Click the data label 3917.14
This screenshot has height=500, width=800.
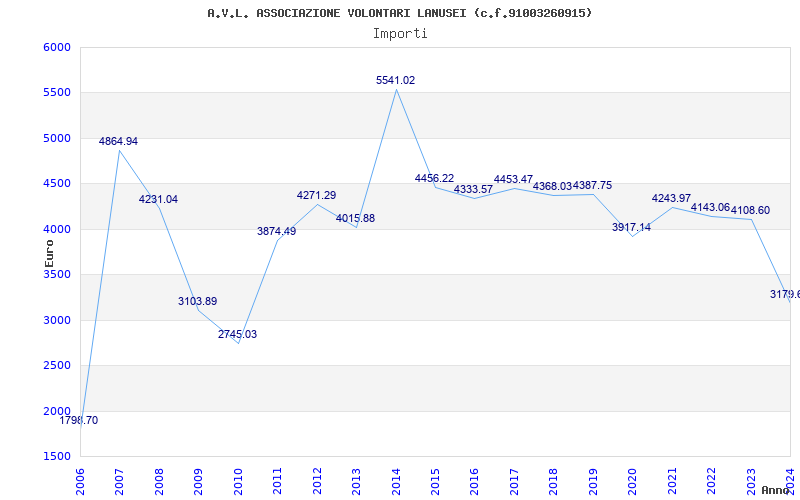click(x=632, y=228)
